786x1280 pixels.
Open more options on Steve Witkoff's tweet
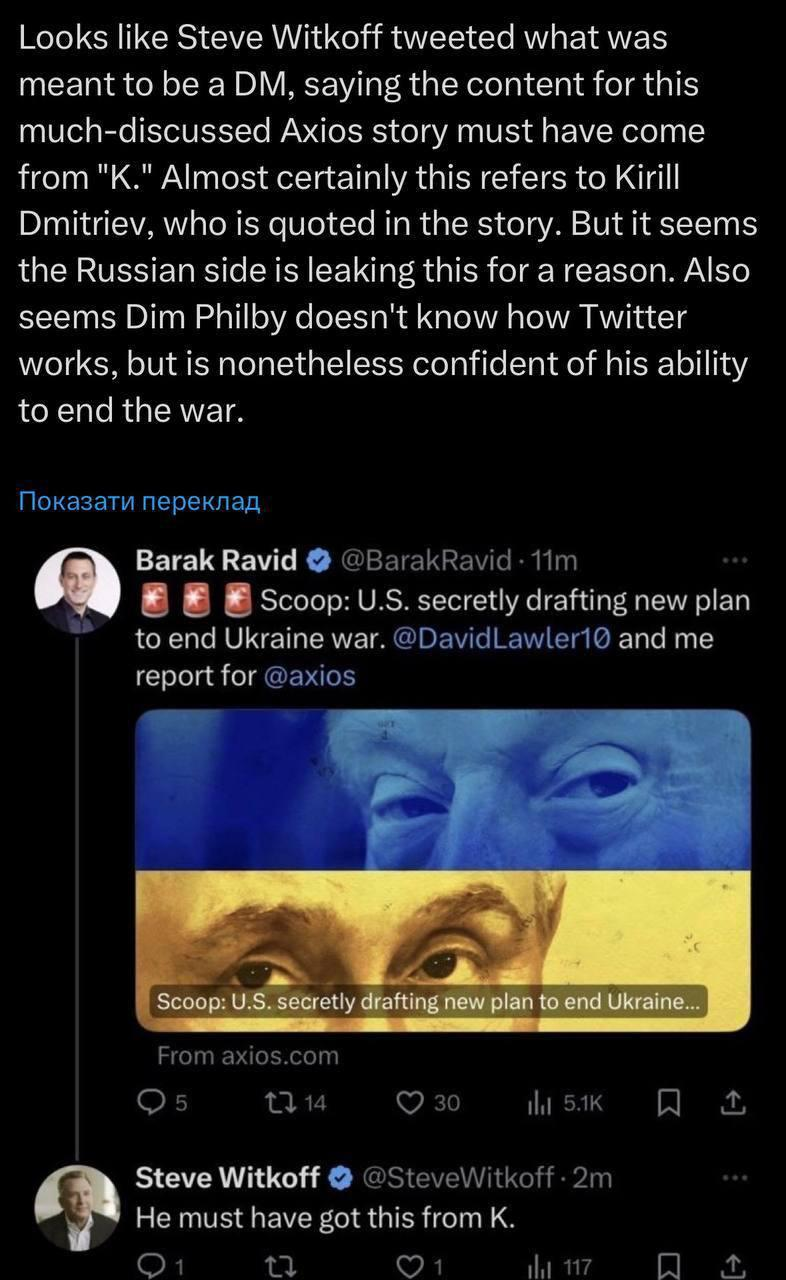coord(735,1179)
